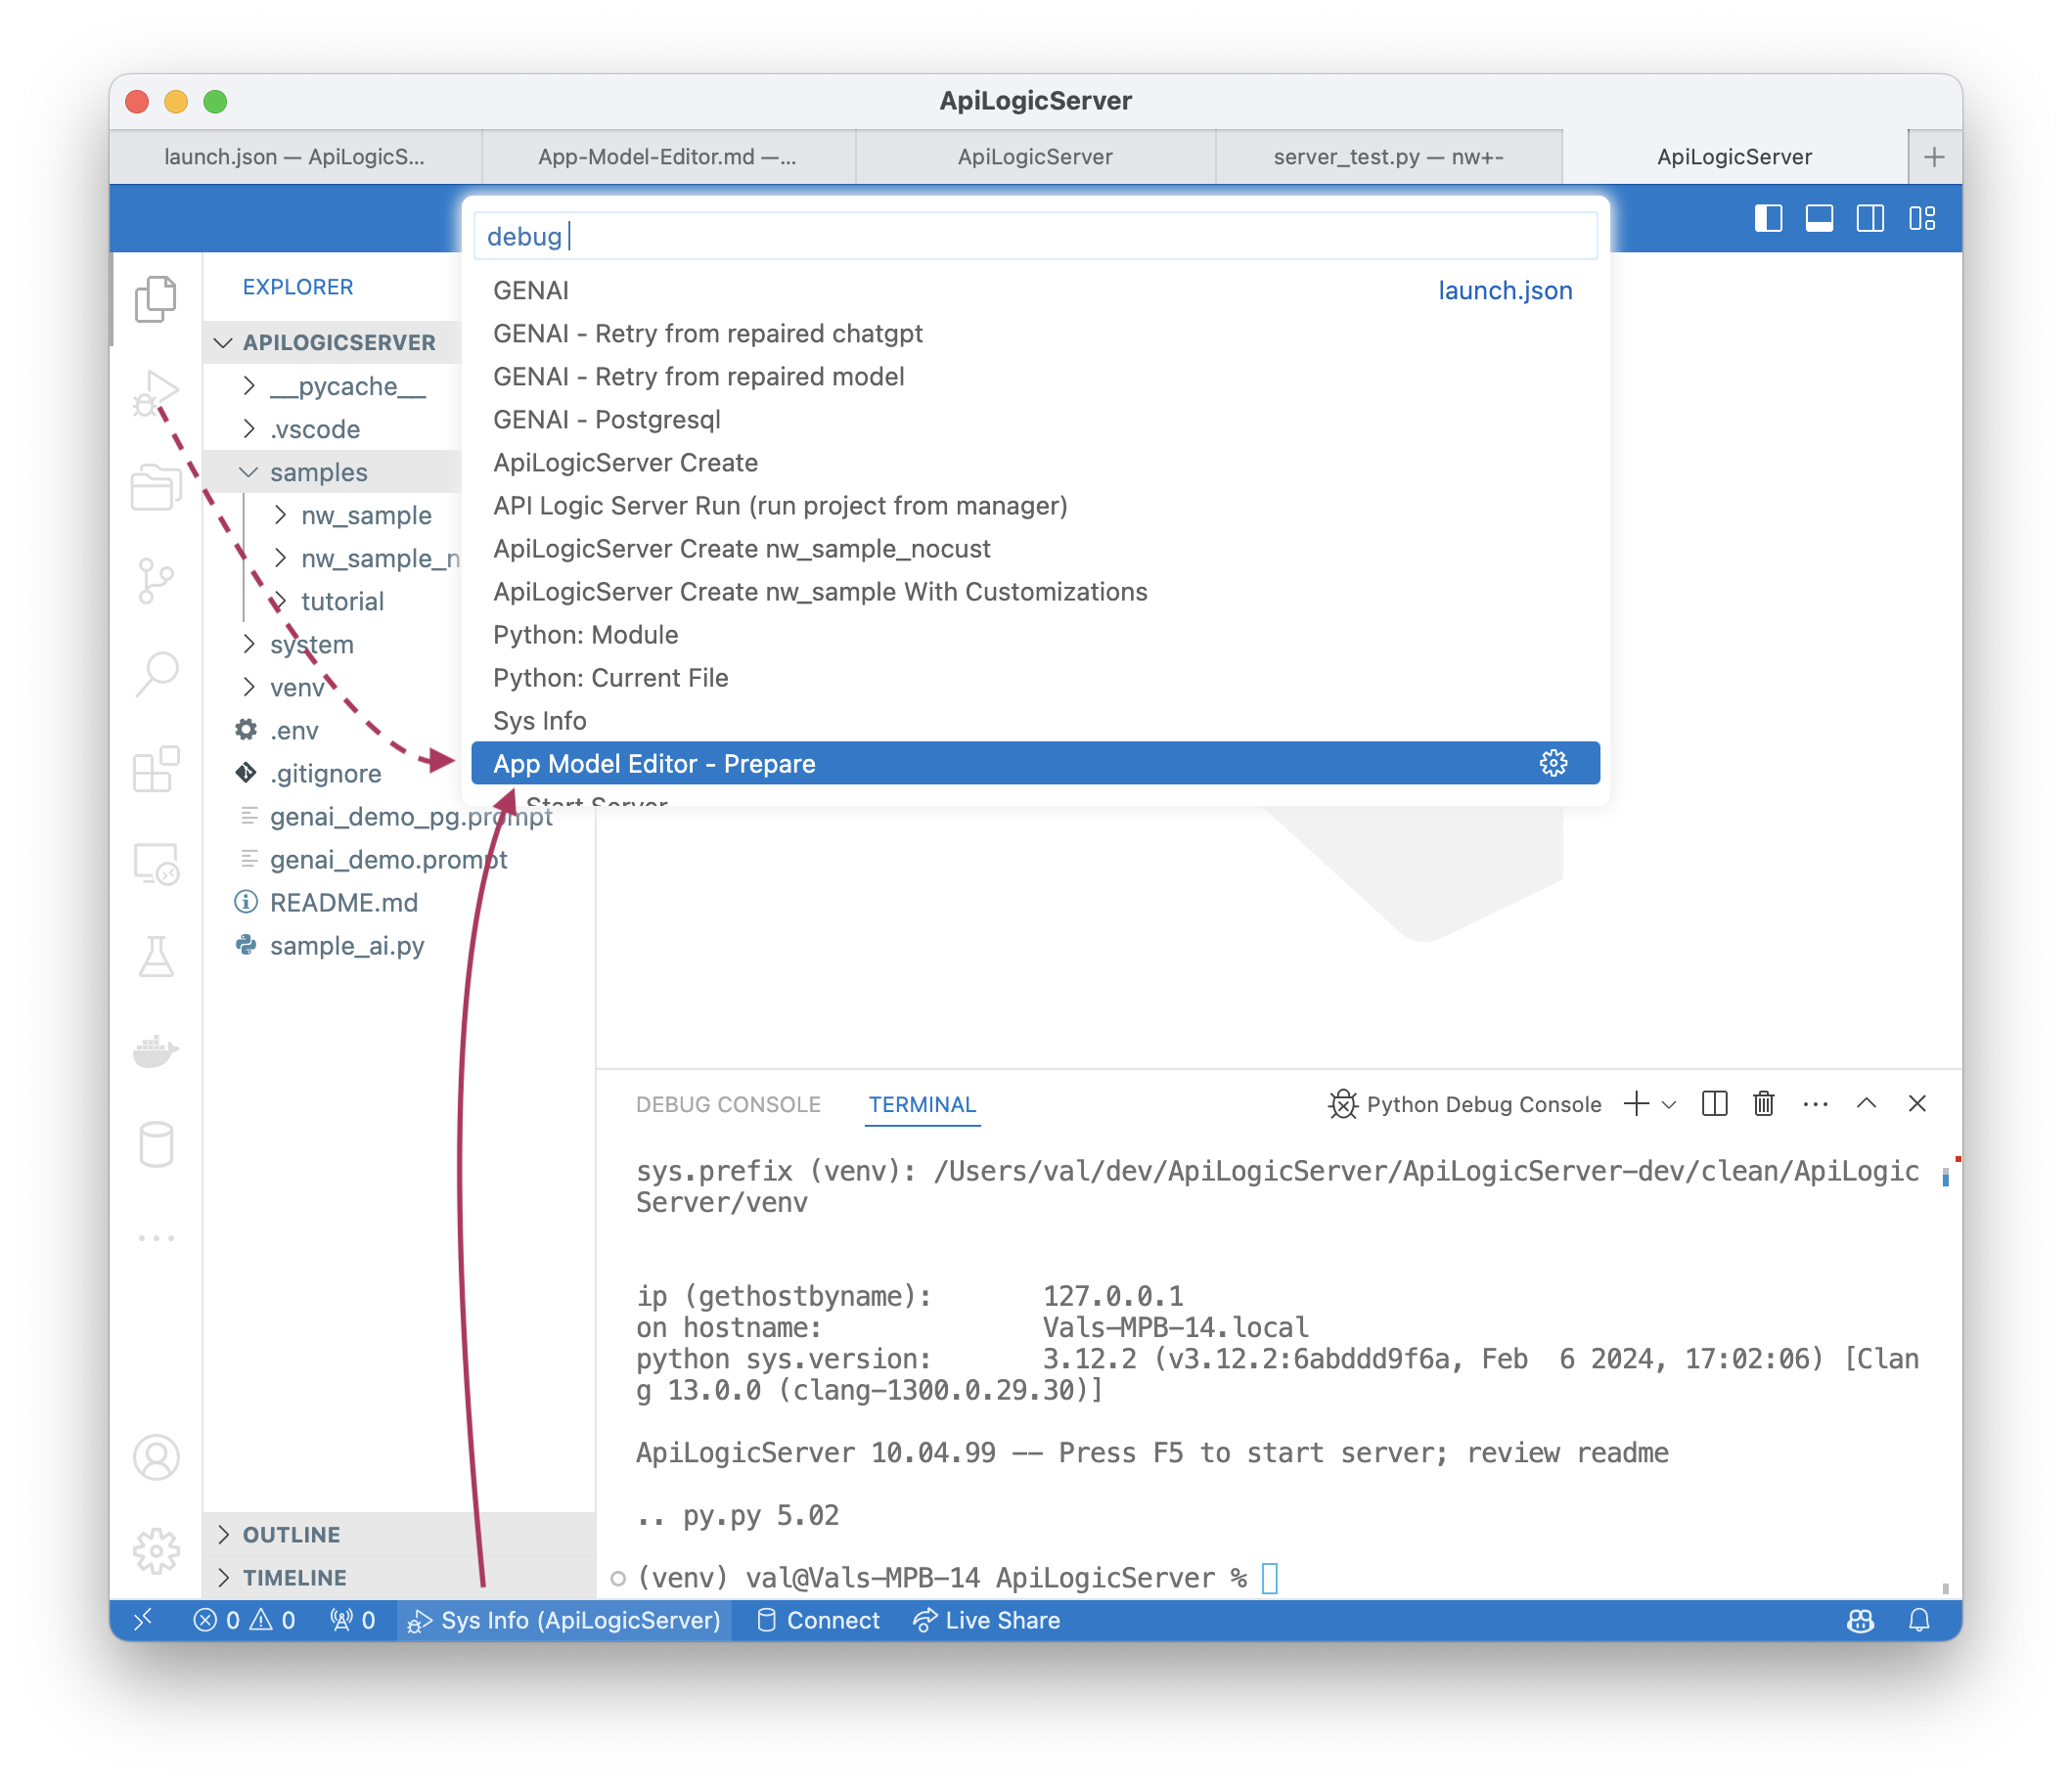Open the Manage gear in activity bar

(156, 1551)
